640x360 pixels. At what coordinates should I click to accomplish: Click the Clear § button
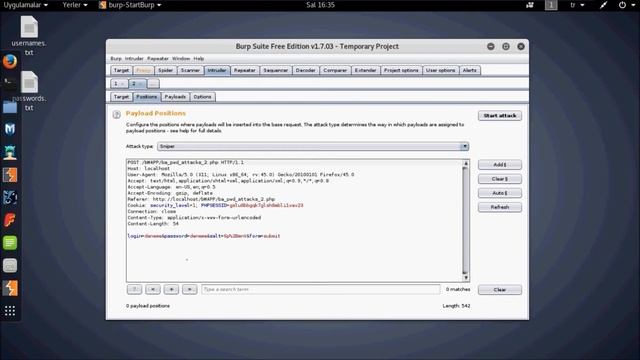[x=500, y=179]
